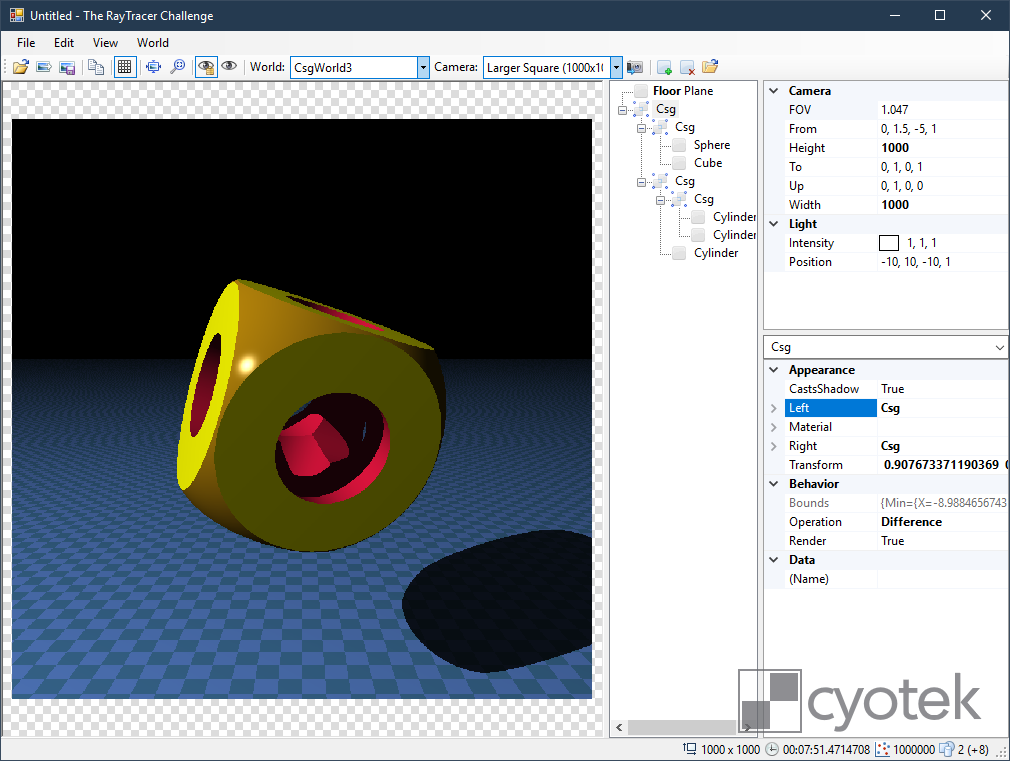Copy the render to the clipboard
Screen dimensions: 1010x761
94,67
